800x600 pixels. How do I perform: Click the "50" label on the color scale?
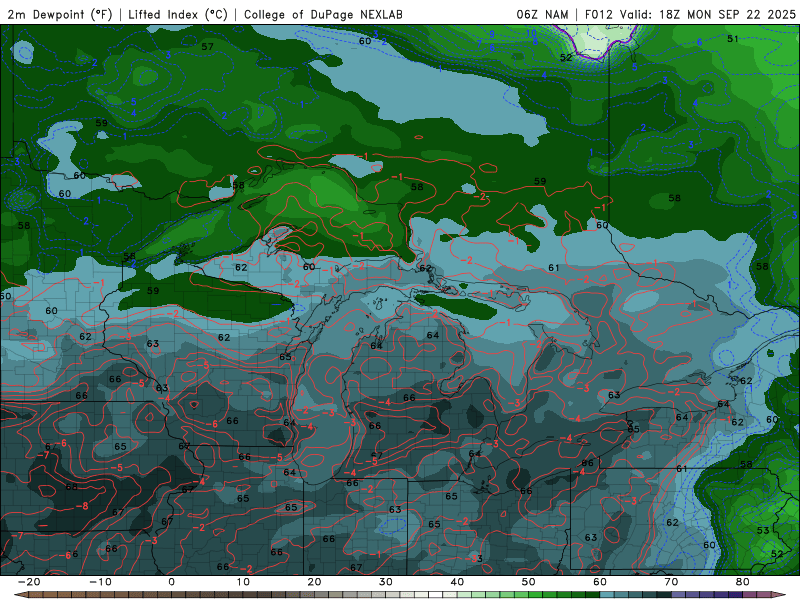[x=529, y=582]
